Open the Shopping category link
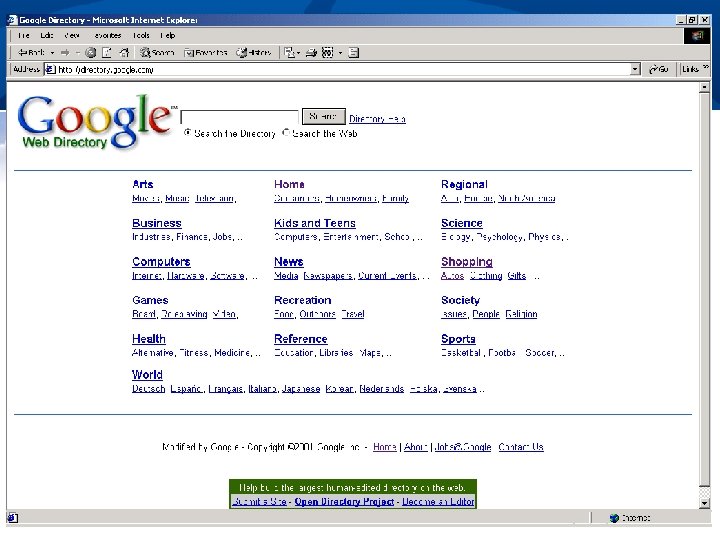Viewport: 720px width, 540px height. coord(467,262)
